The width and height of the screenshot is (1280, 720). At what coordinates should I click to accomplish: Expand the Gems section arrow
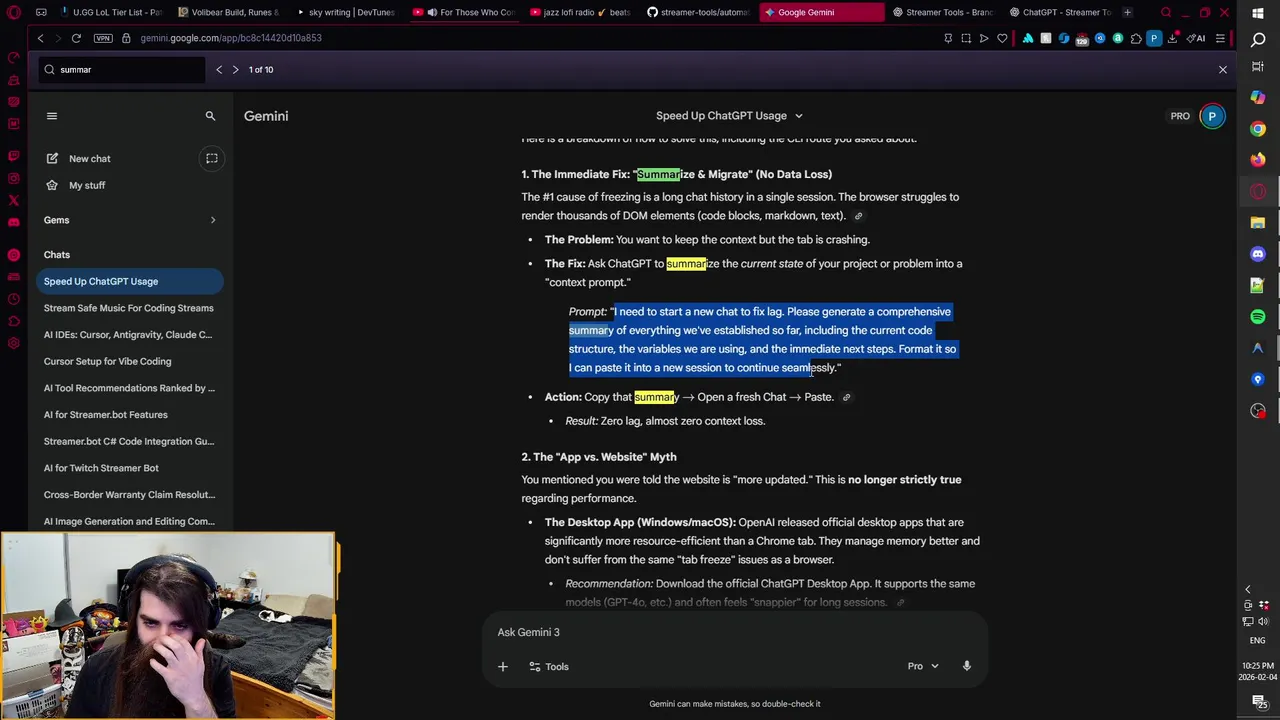click(x=212, y=220)
